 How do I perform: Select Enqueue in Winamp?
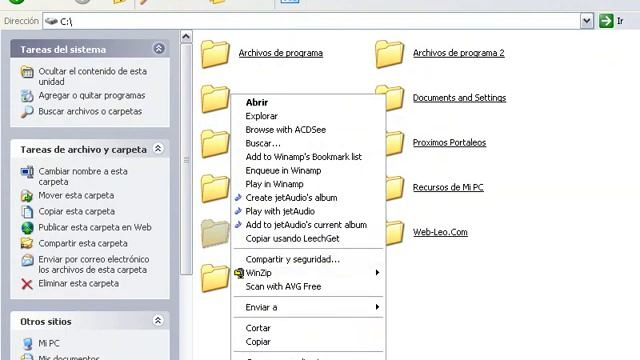(309, 171)
